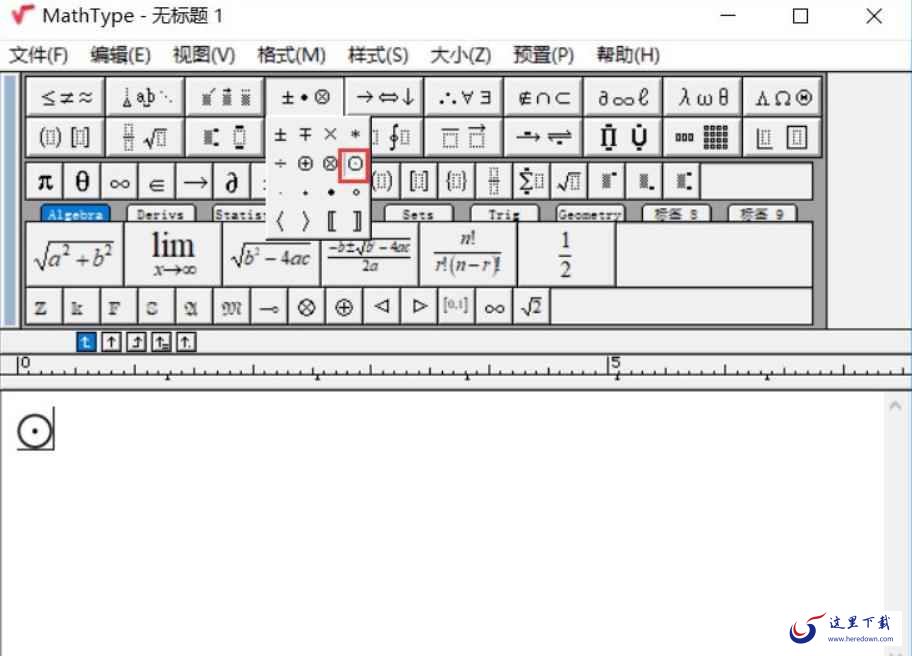Open the 帮助(H) menu
The height and width of the screenshot is (656, 912).
pos(628,55)
